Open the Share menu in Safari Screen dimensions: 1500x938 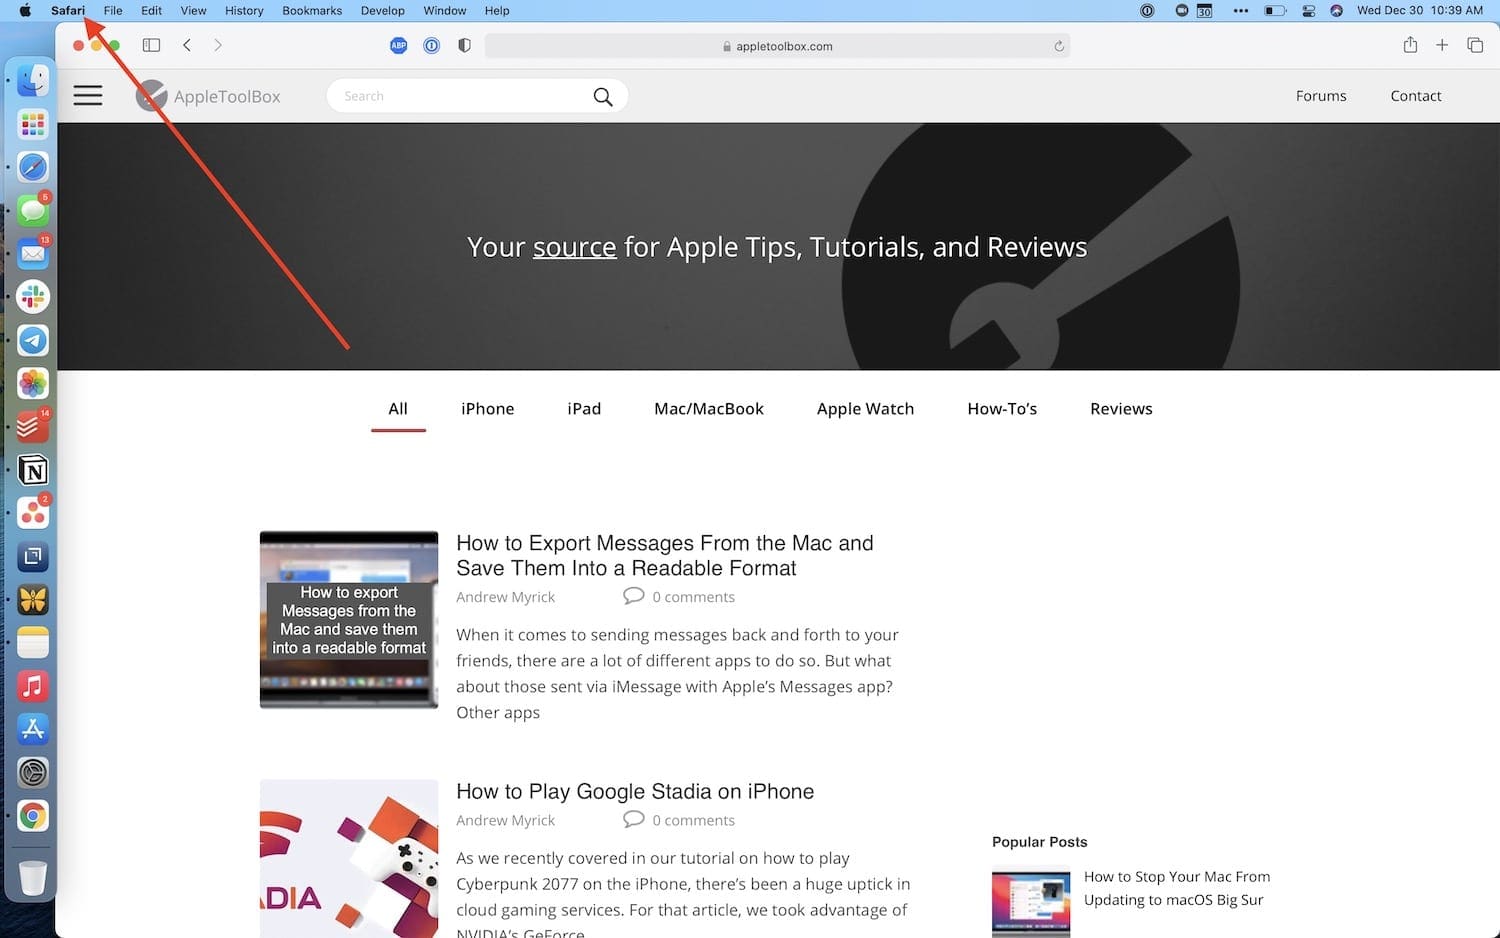1410,45
